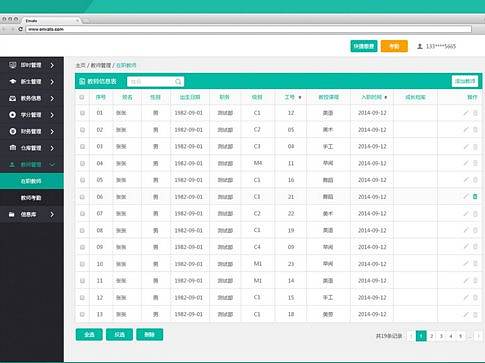
Task: Click the 全选 select-all button
Action: [x=89, y=335]
